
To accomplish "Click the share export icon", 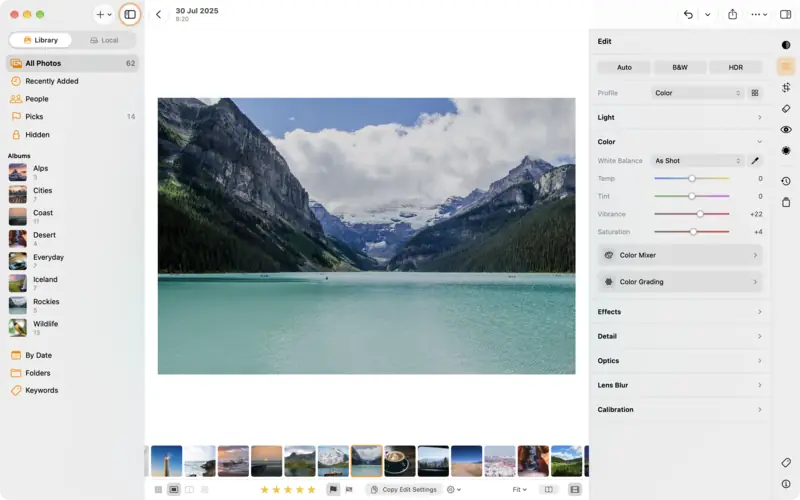I will (x=733, y=14).
